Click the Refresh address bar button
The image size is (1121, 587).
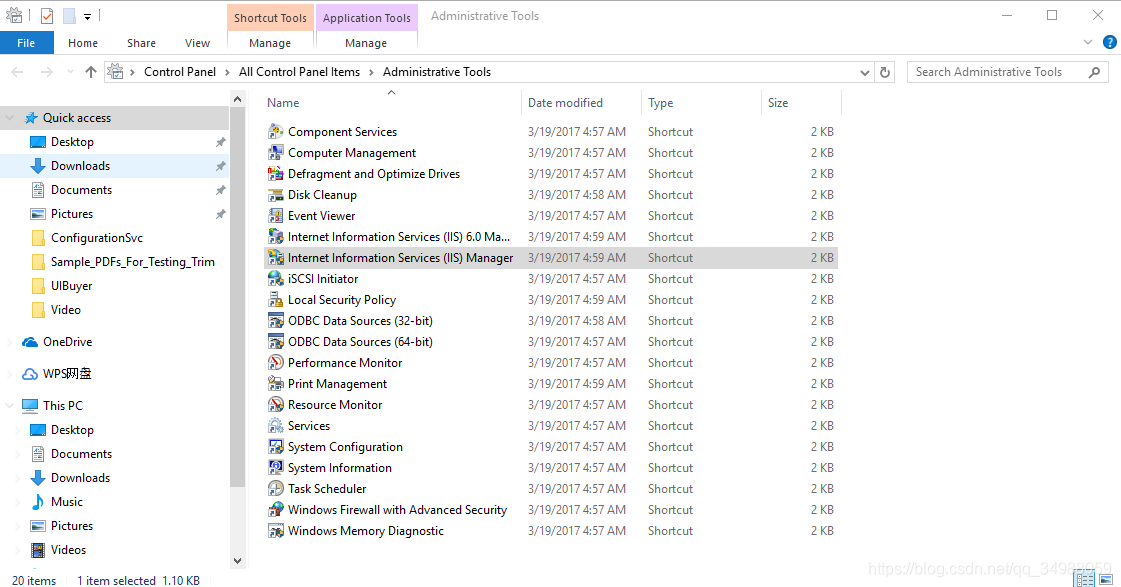pos(884,72)
